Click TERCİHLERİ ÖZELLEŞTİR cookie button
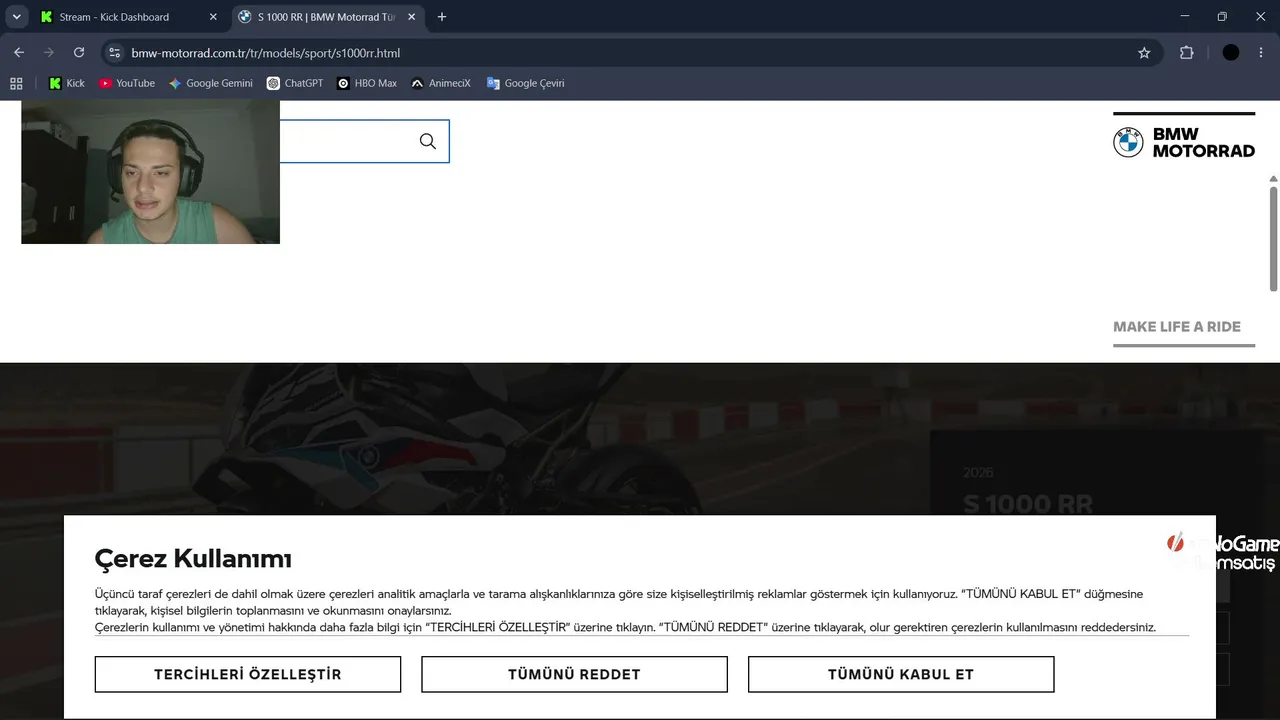The height and width of the screenshot is (720, 1280). (248, 674)
